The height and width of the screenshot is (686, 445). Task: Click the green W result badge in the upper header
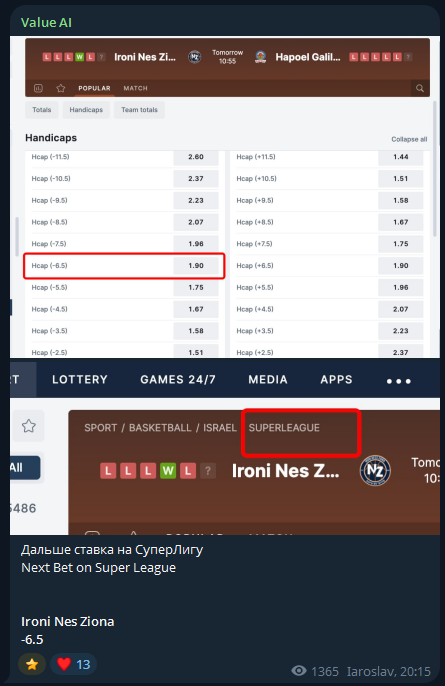pyautogui.click(x=80, y=57)
